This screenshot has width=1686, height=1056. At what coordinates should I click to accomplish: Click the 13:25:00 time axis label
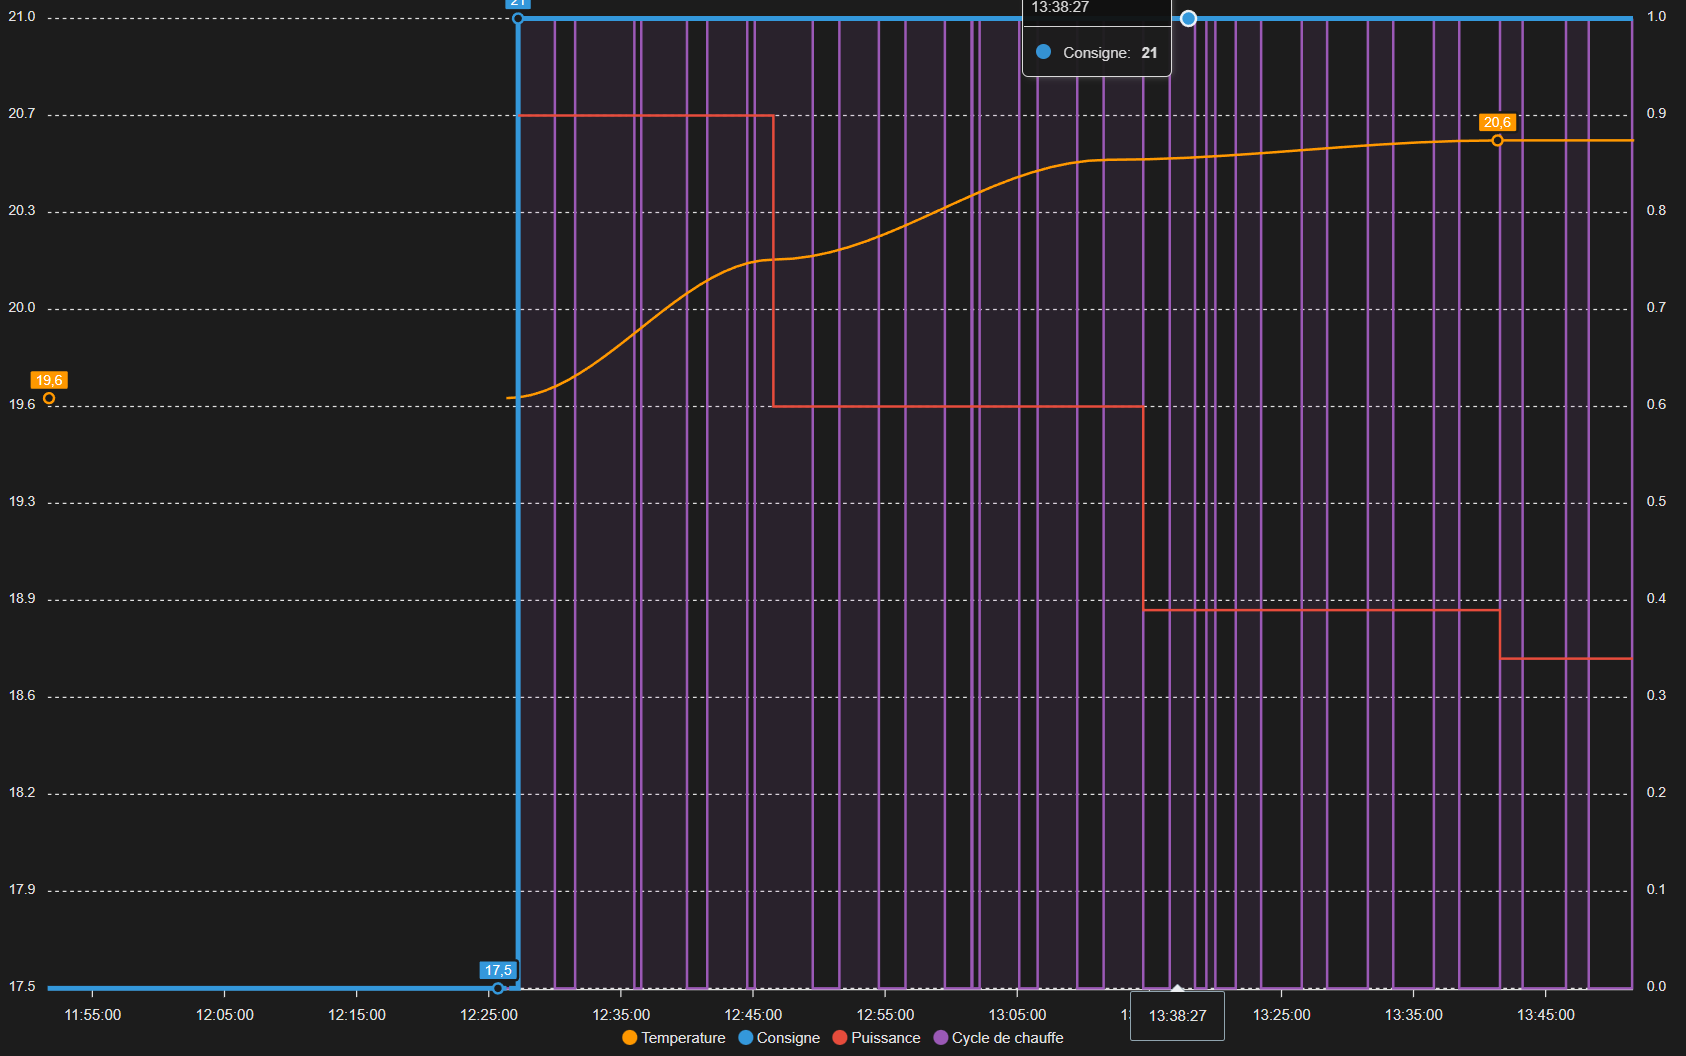[1281, 1015]
